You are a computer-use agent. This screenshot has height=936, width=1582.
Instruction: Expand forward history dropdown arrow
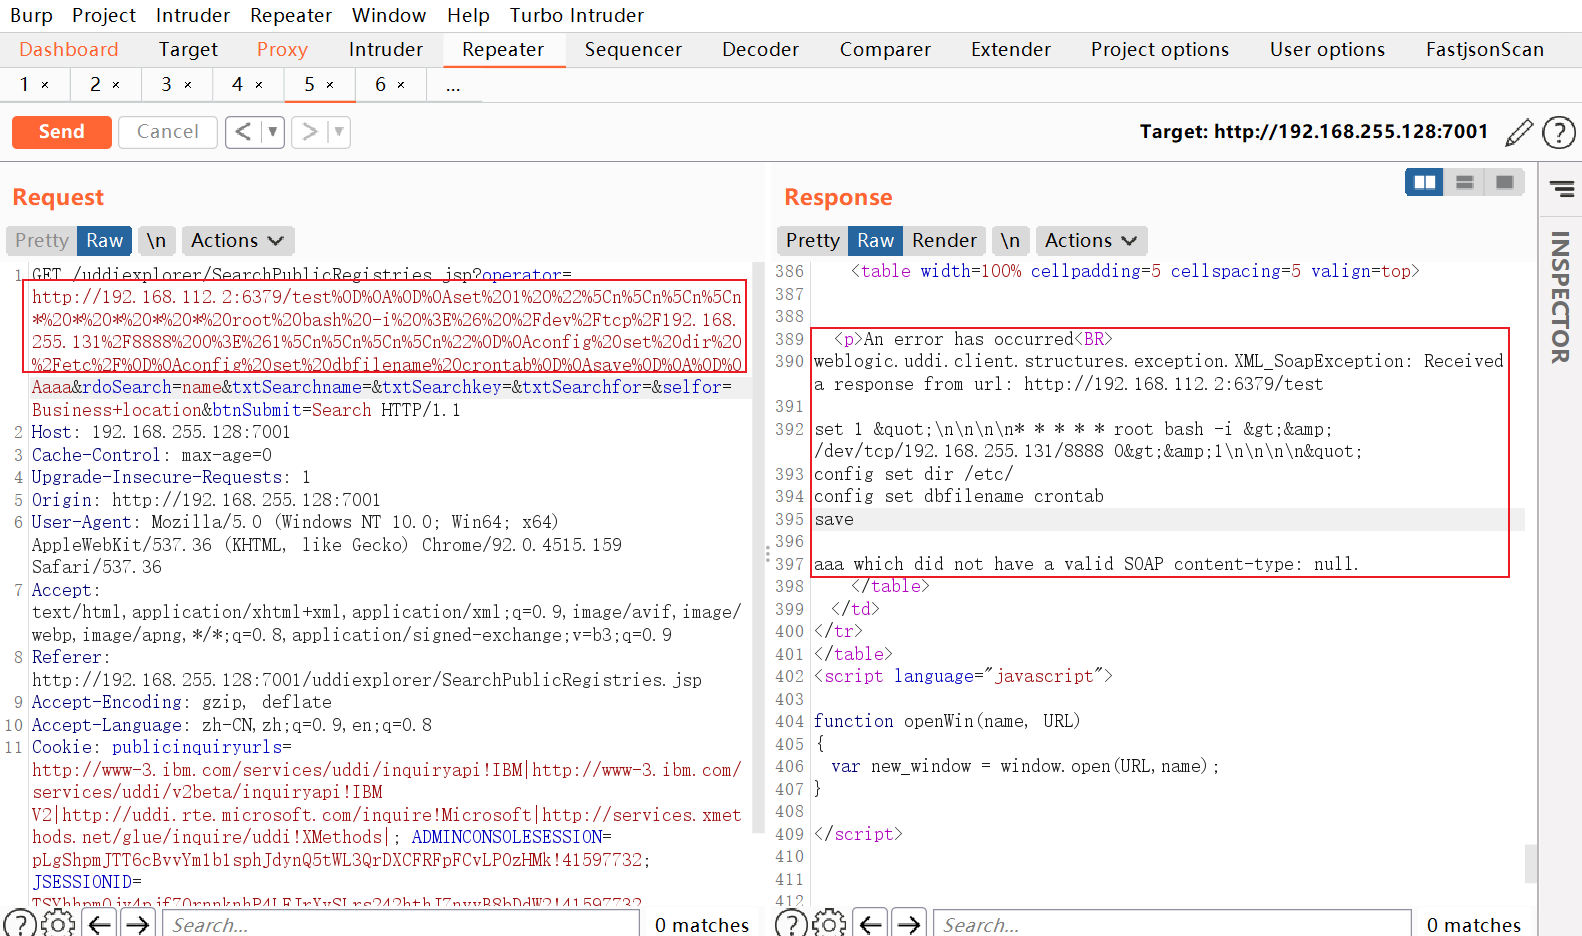[x=339, y=132]
